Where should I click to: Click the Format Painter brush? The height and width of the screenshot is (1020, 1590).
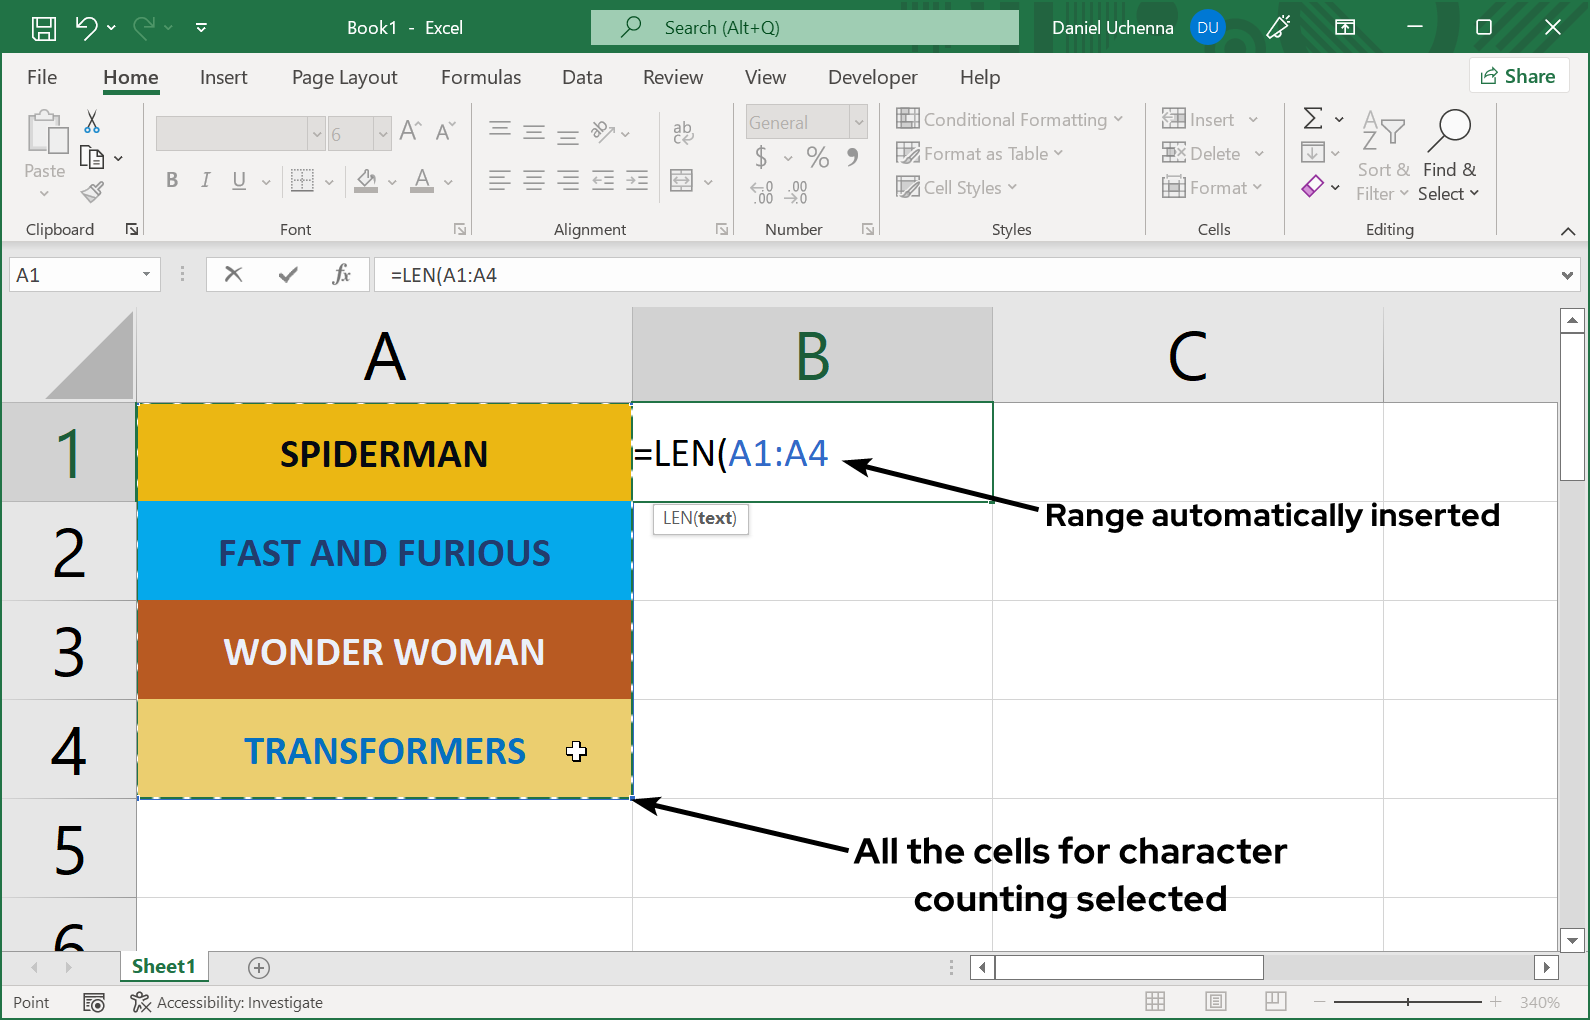pyautogui.click(x=92, y=191)
